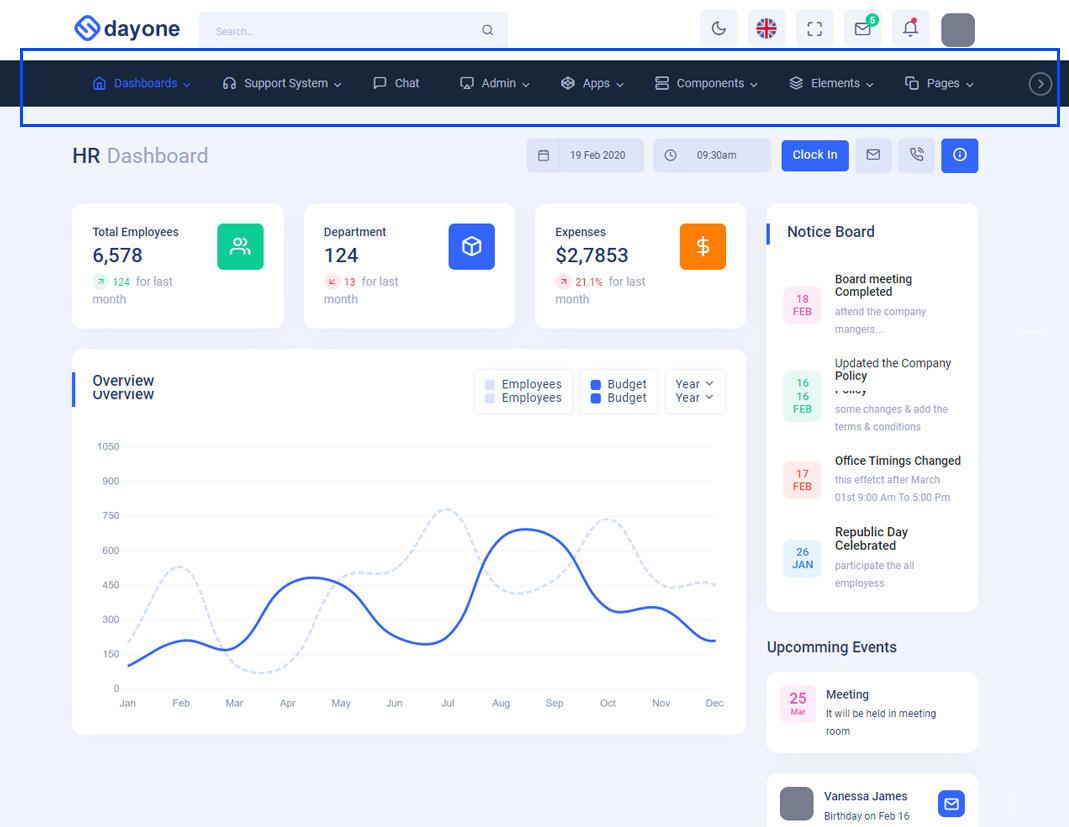The image size is (1069, 827).
Task: Open the Year dropdown in Overview
Action: pyautogui.click(x=694, y=391)
